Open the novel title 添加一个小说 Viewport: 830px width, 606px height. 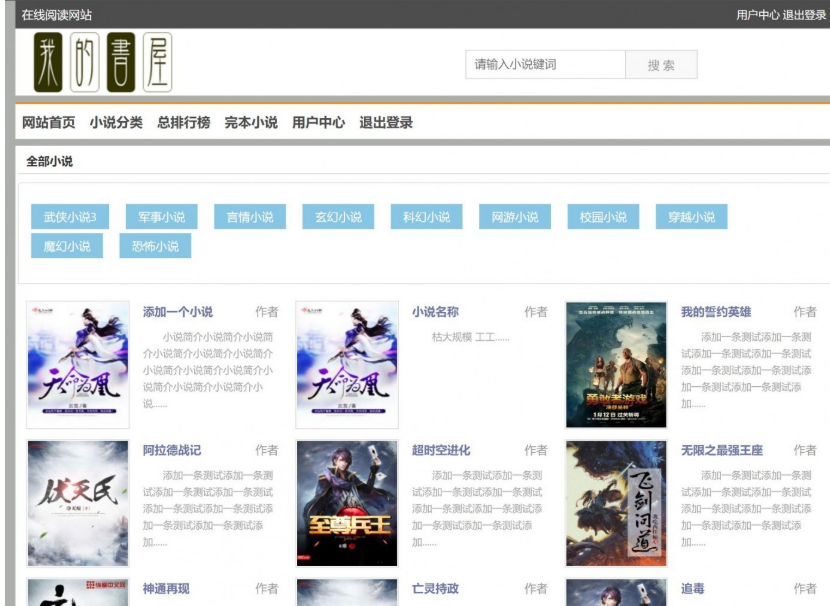[178, 312]
